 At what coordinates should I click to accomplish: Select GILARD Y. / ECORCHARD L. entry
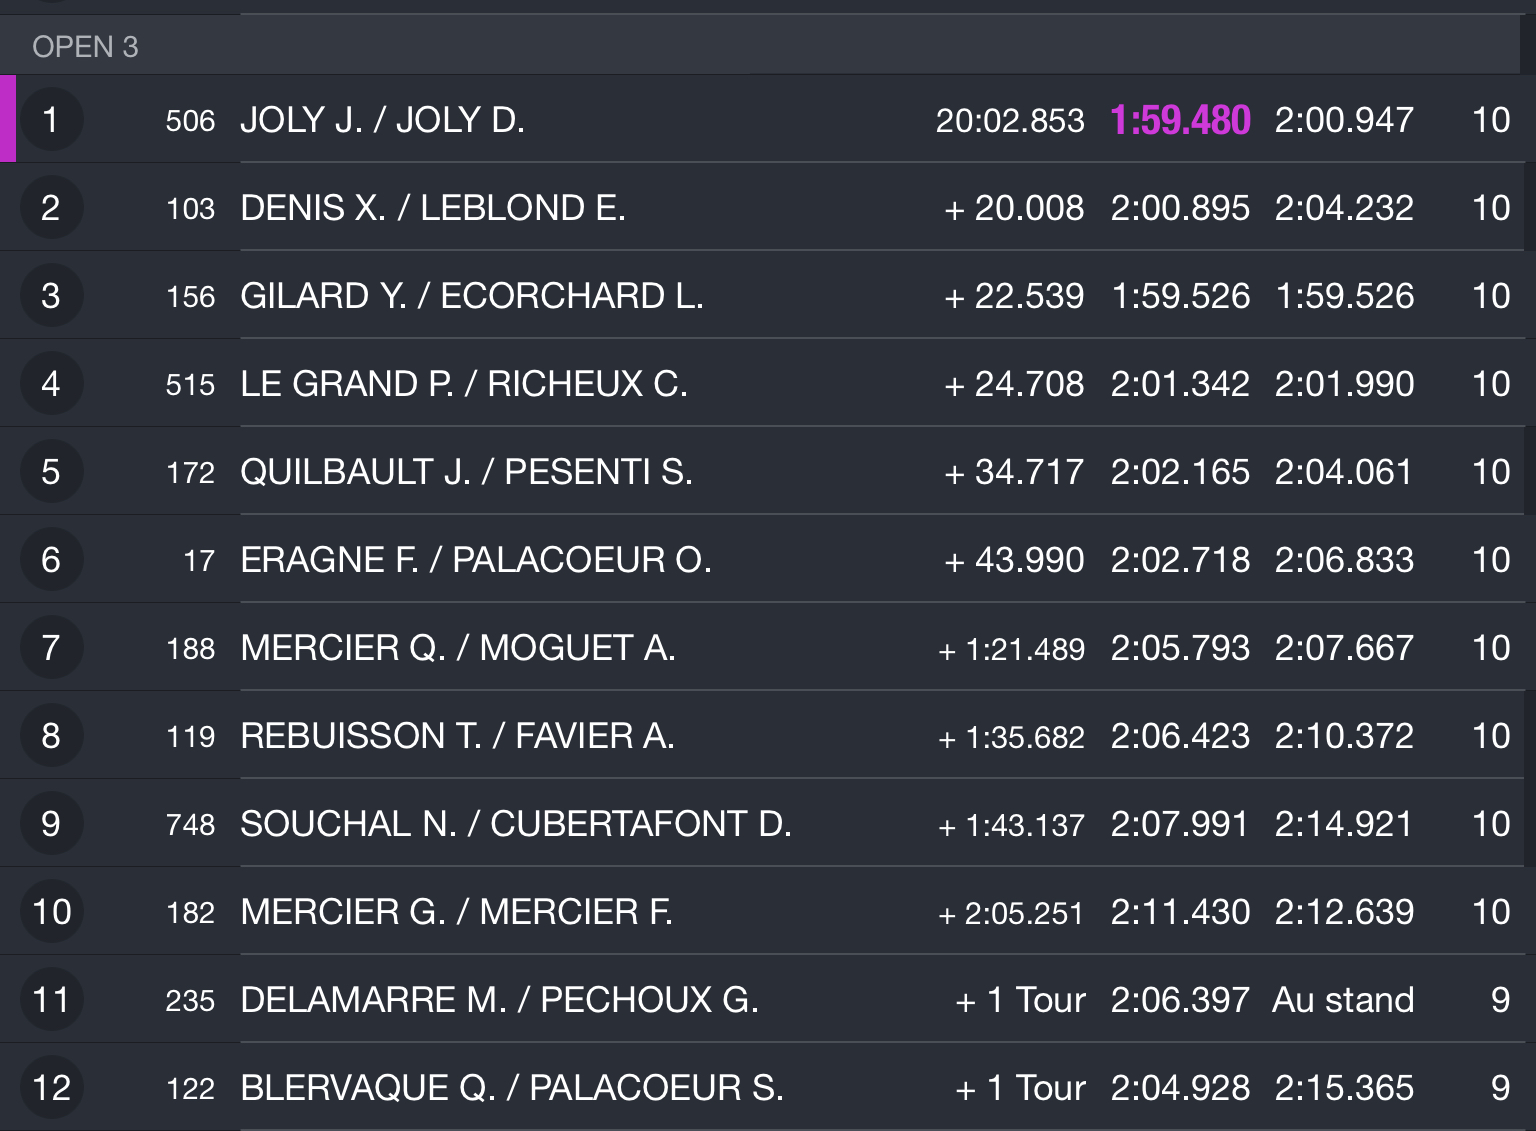pos(768,296)
